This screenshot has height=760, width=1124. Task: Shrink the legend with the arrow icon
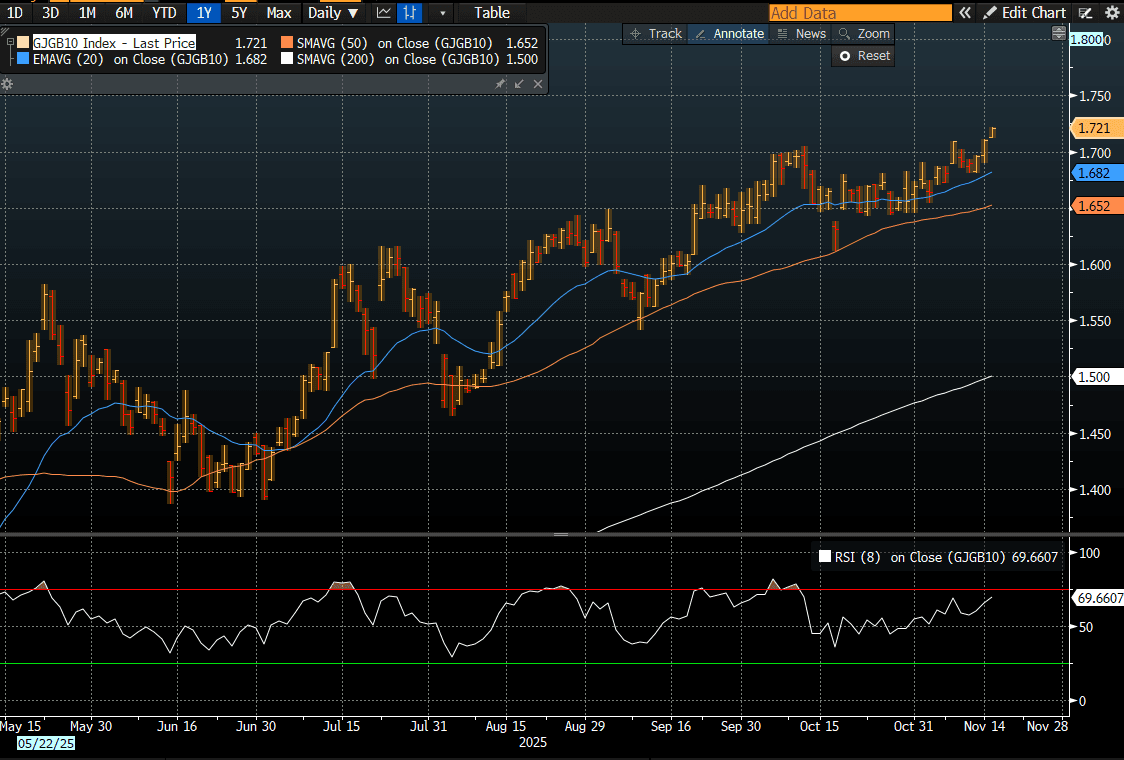[x=519, y=84]
